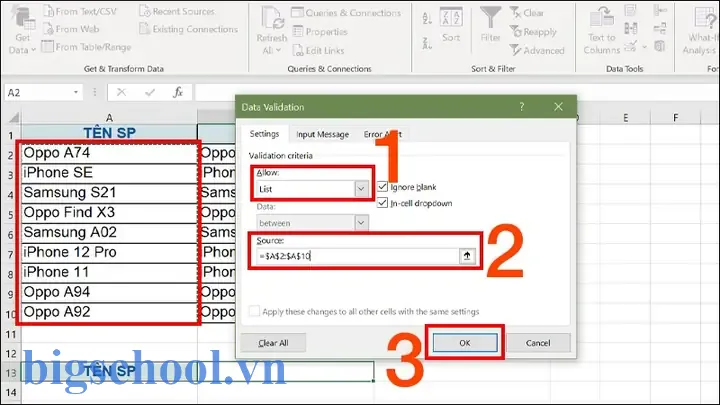
Task: Open the Get Data menu
Action: click(x=22, y=31)
